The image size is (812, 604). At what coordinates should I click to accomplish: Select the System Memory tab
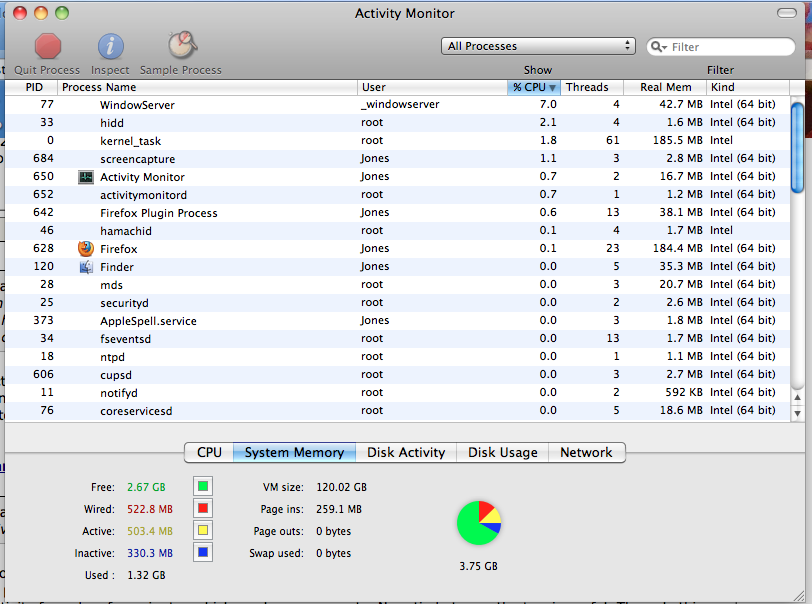294,452
